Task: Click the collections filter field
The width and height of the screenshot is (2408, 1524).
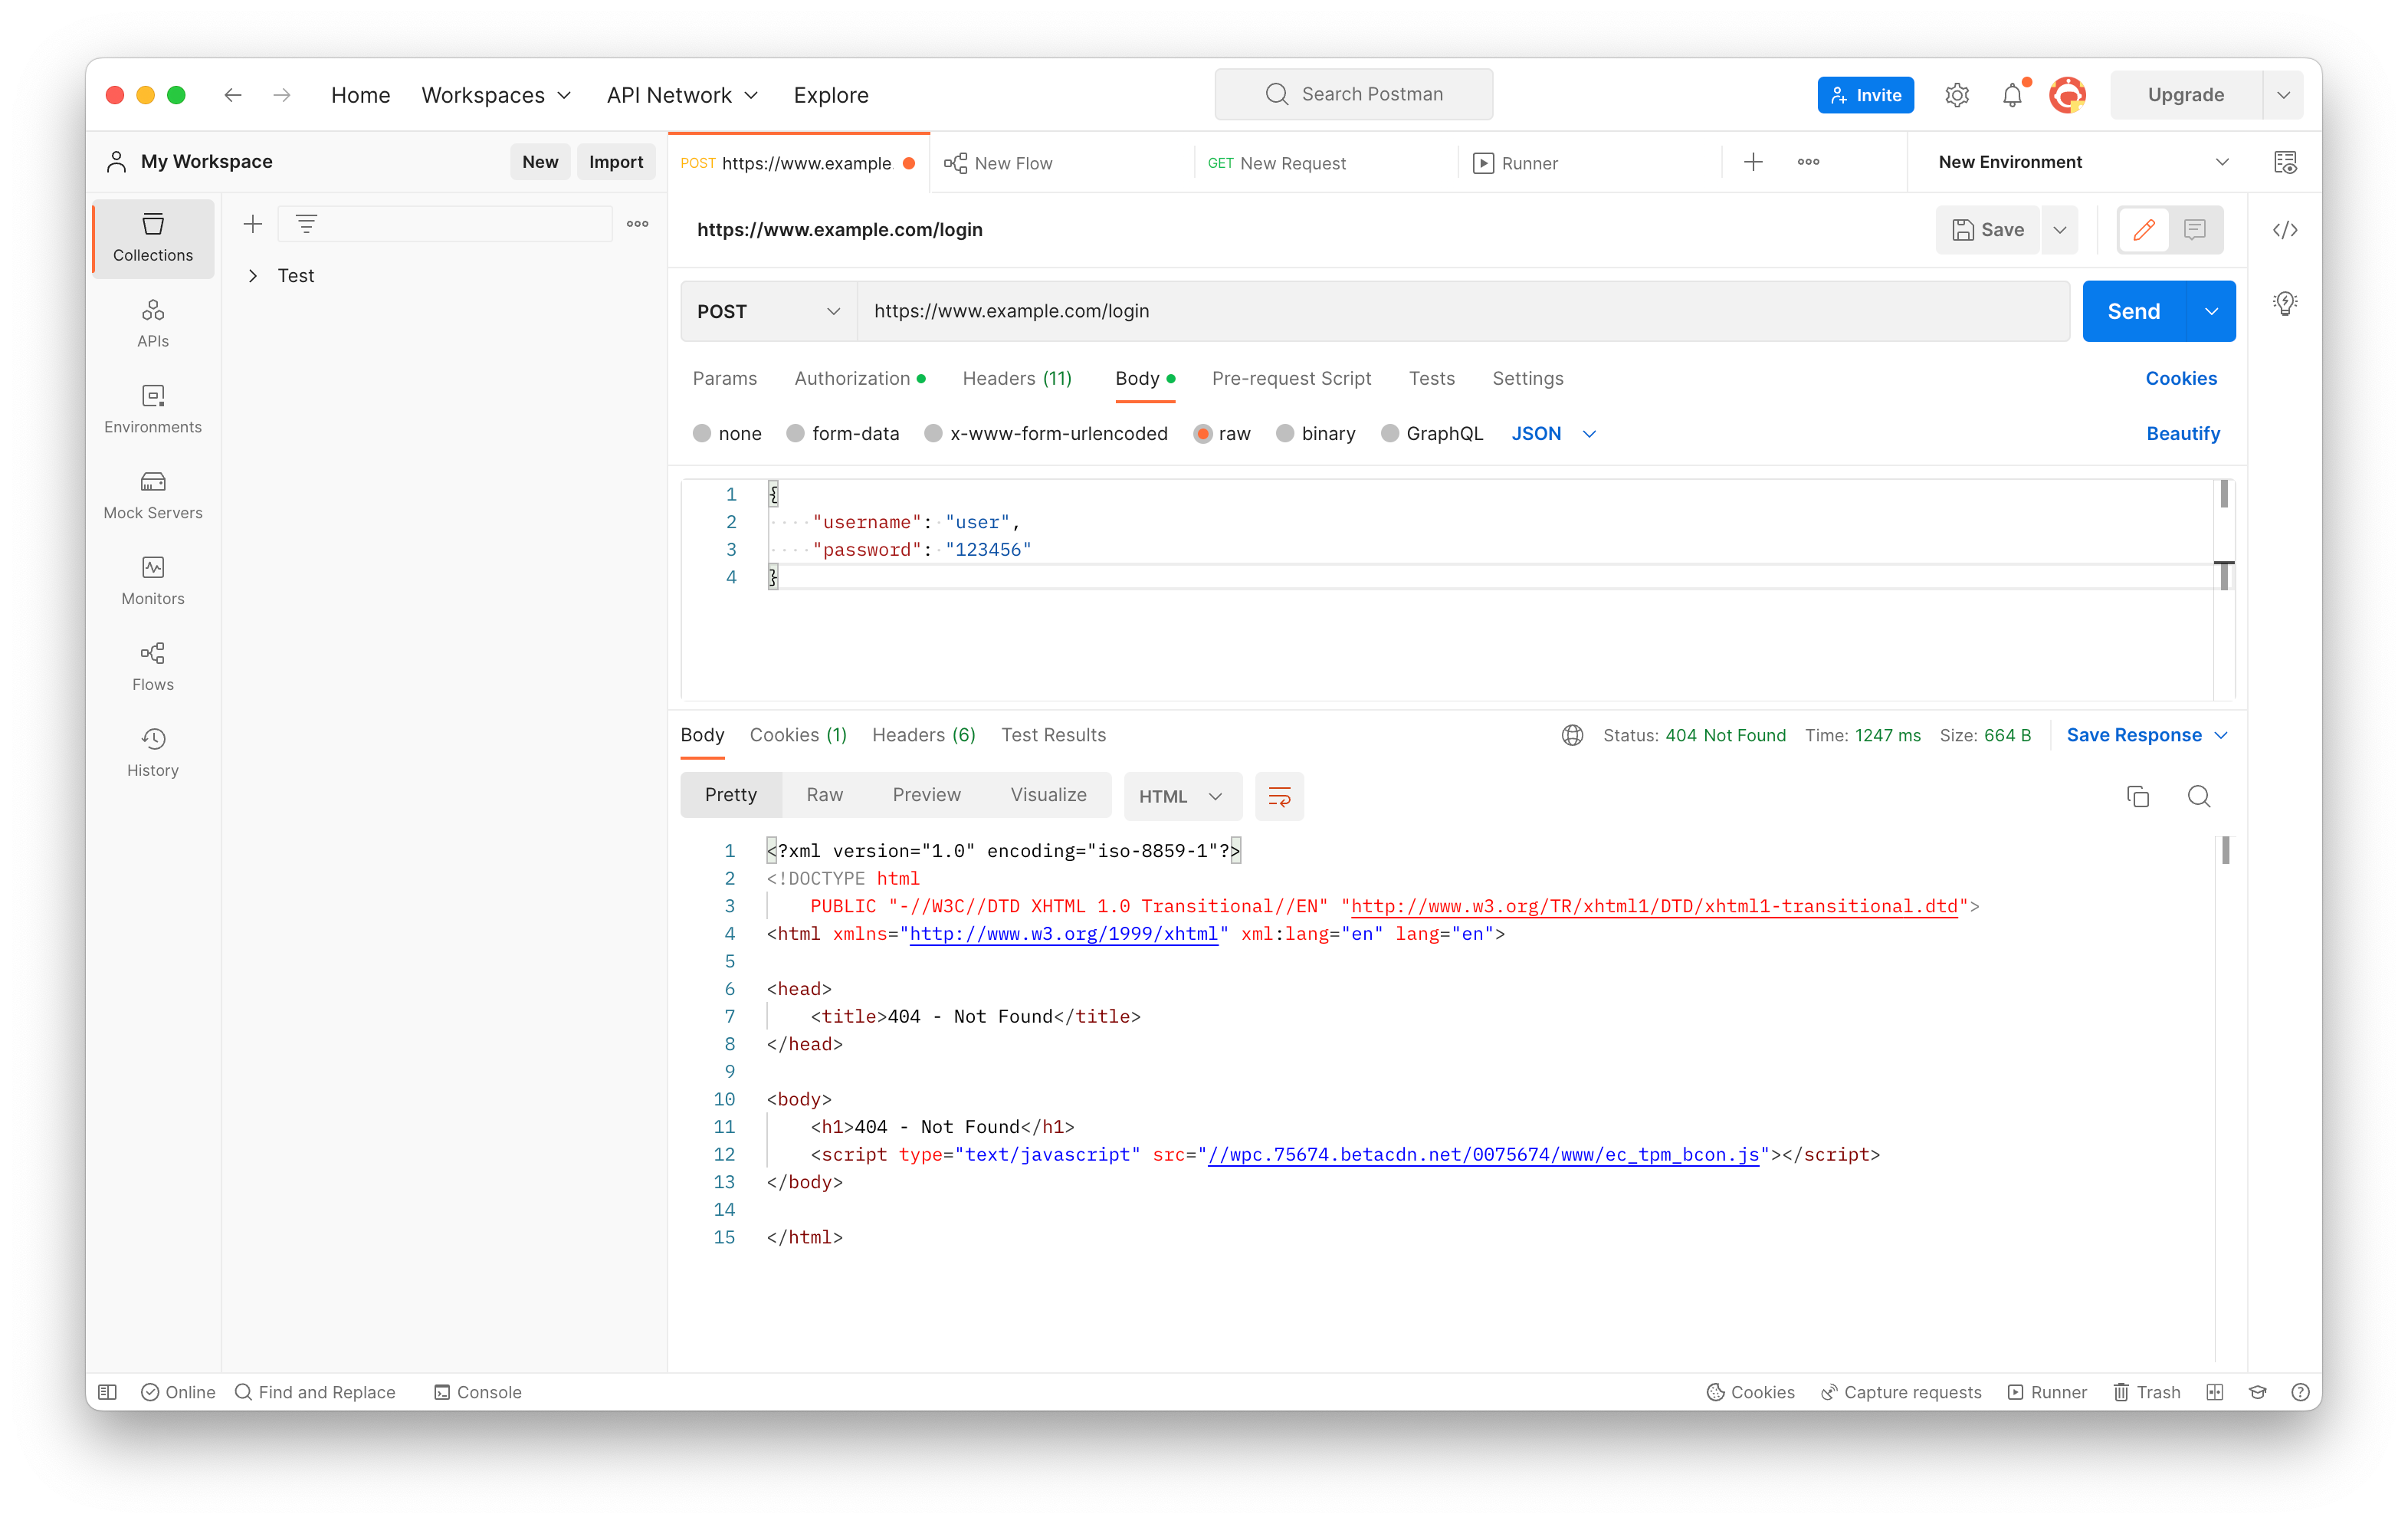Action: (445, 224)
